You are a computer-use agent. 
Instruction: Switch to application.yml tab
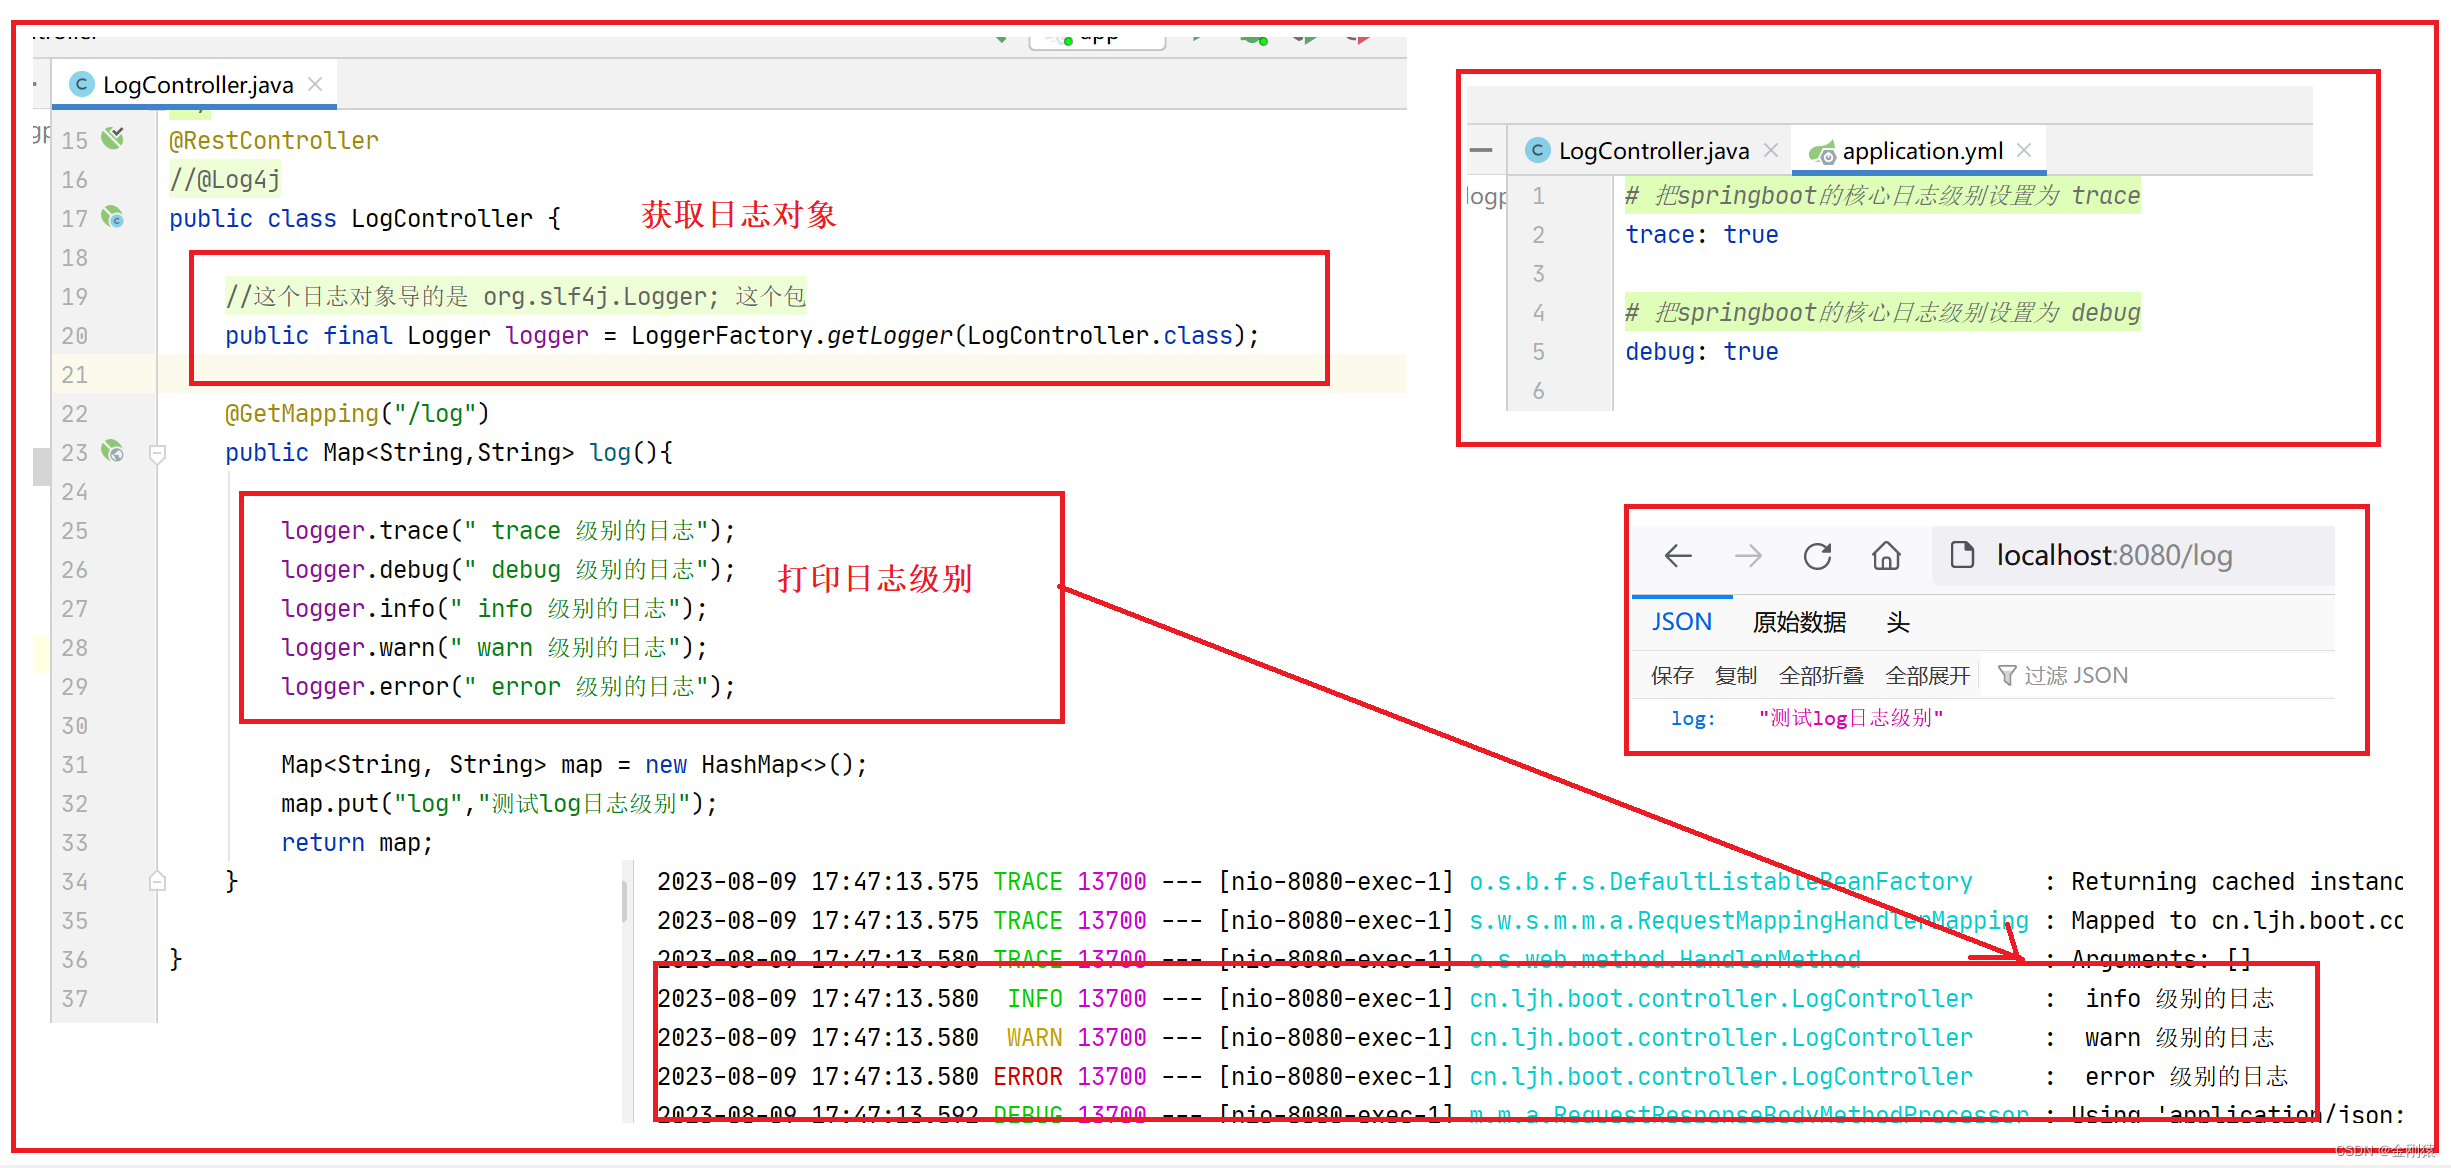pyautogui.click(x=1920, y=151)
